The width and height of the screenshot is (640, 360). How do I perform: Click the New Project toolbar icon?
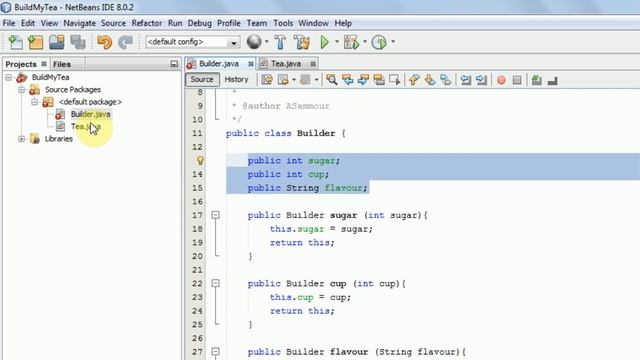36,42
